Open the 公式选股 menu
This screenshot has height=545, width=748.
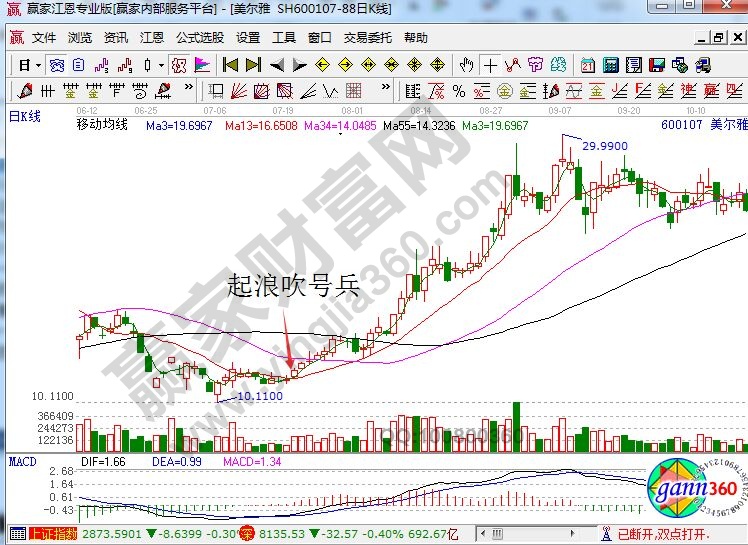[x=200, y=38]
